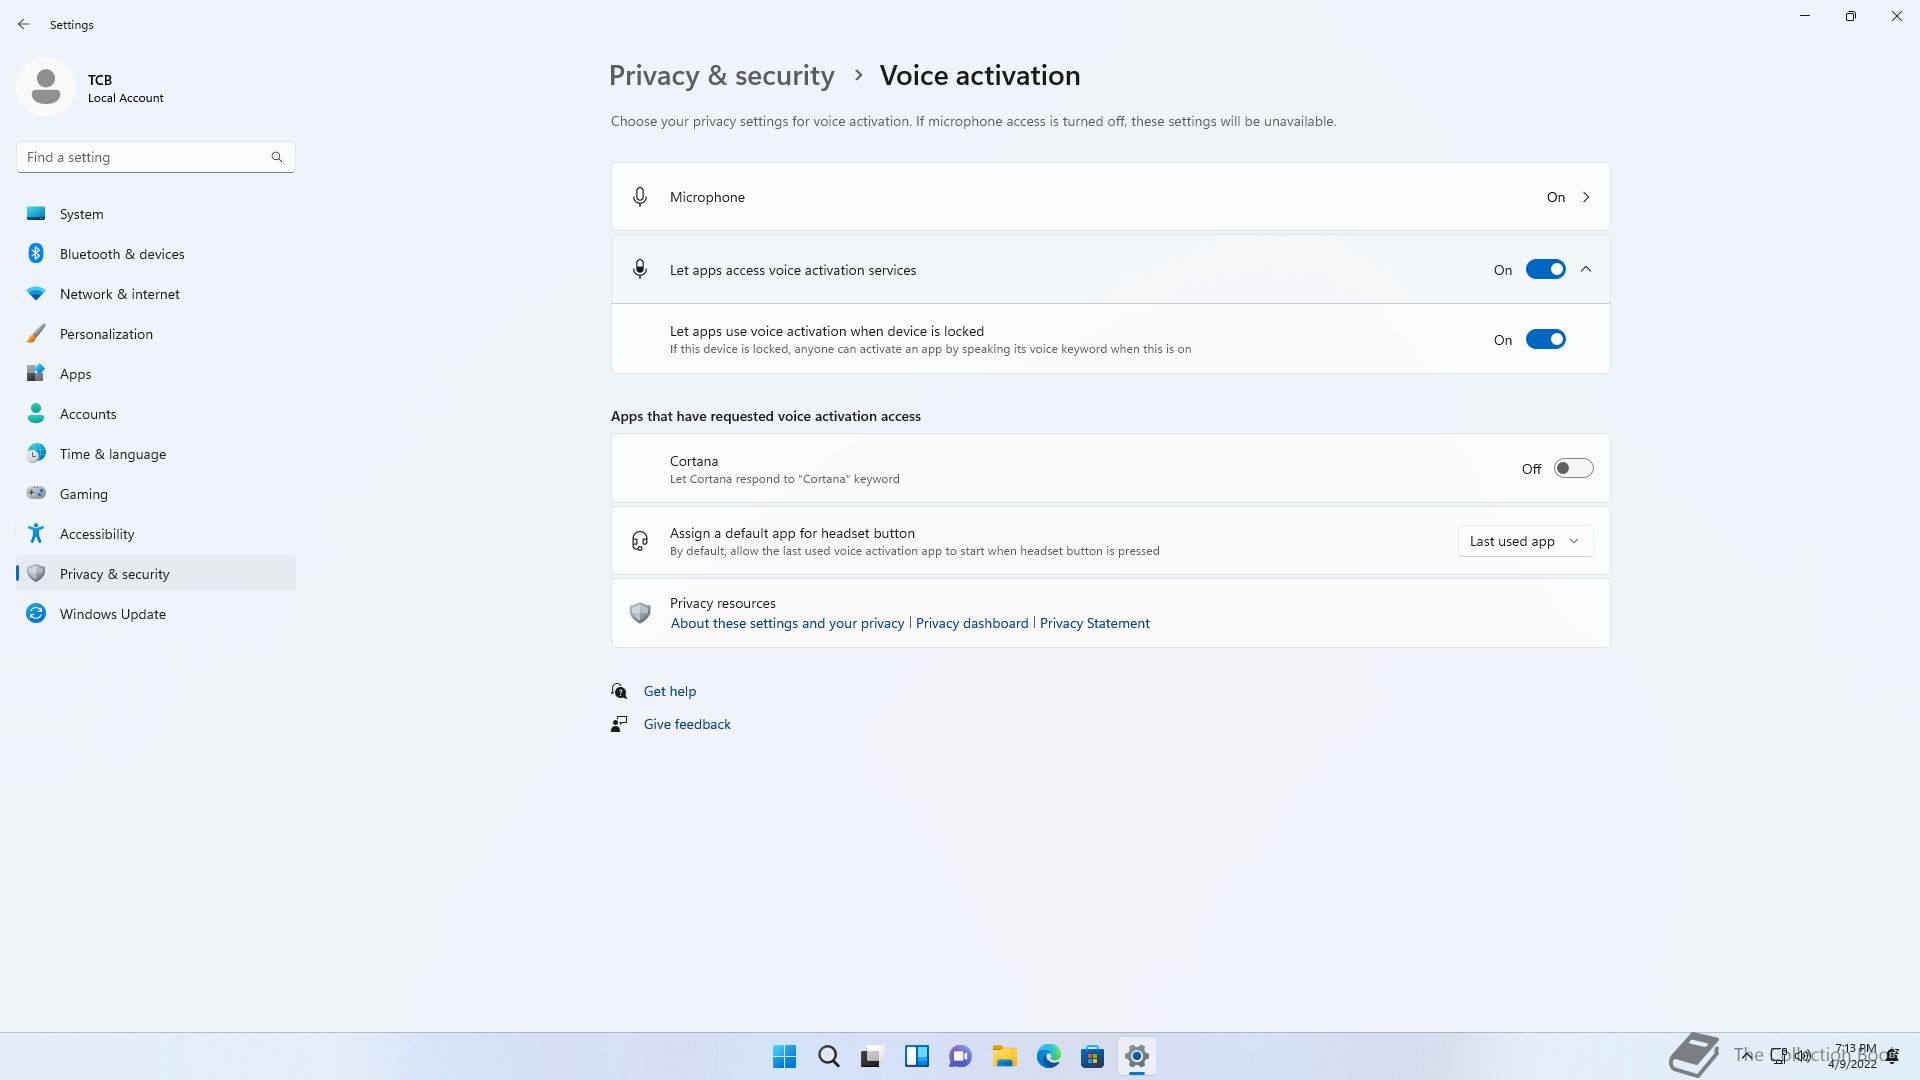Open the Last used app dropdown
The height and width of the screenshot is (1080, 1920).
pyautogui.click(x=1524, y=541)
